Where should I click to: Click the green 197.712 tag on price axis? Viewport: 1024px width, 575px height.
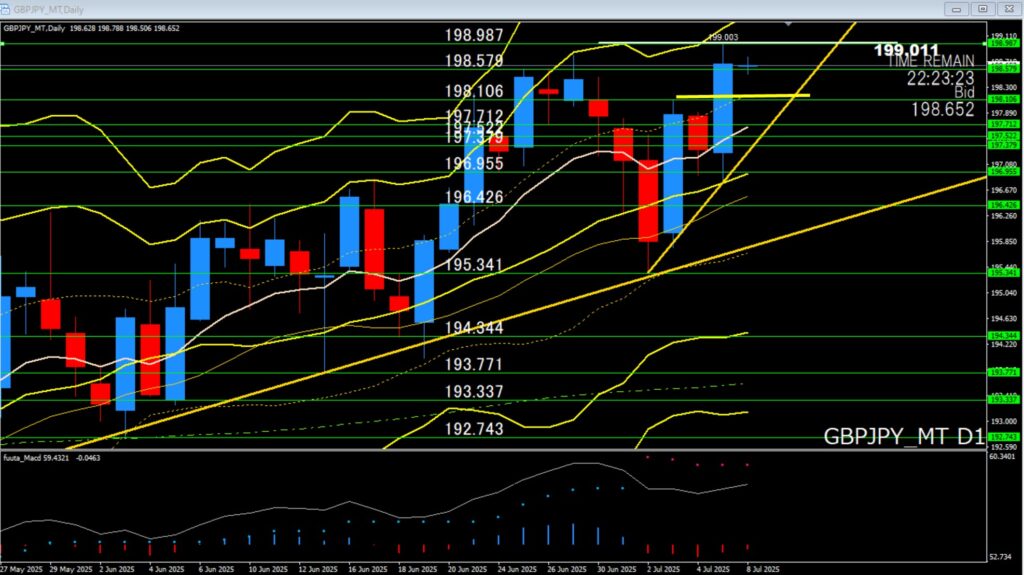[1004, 124]
